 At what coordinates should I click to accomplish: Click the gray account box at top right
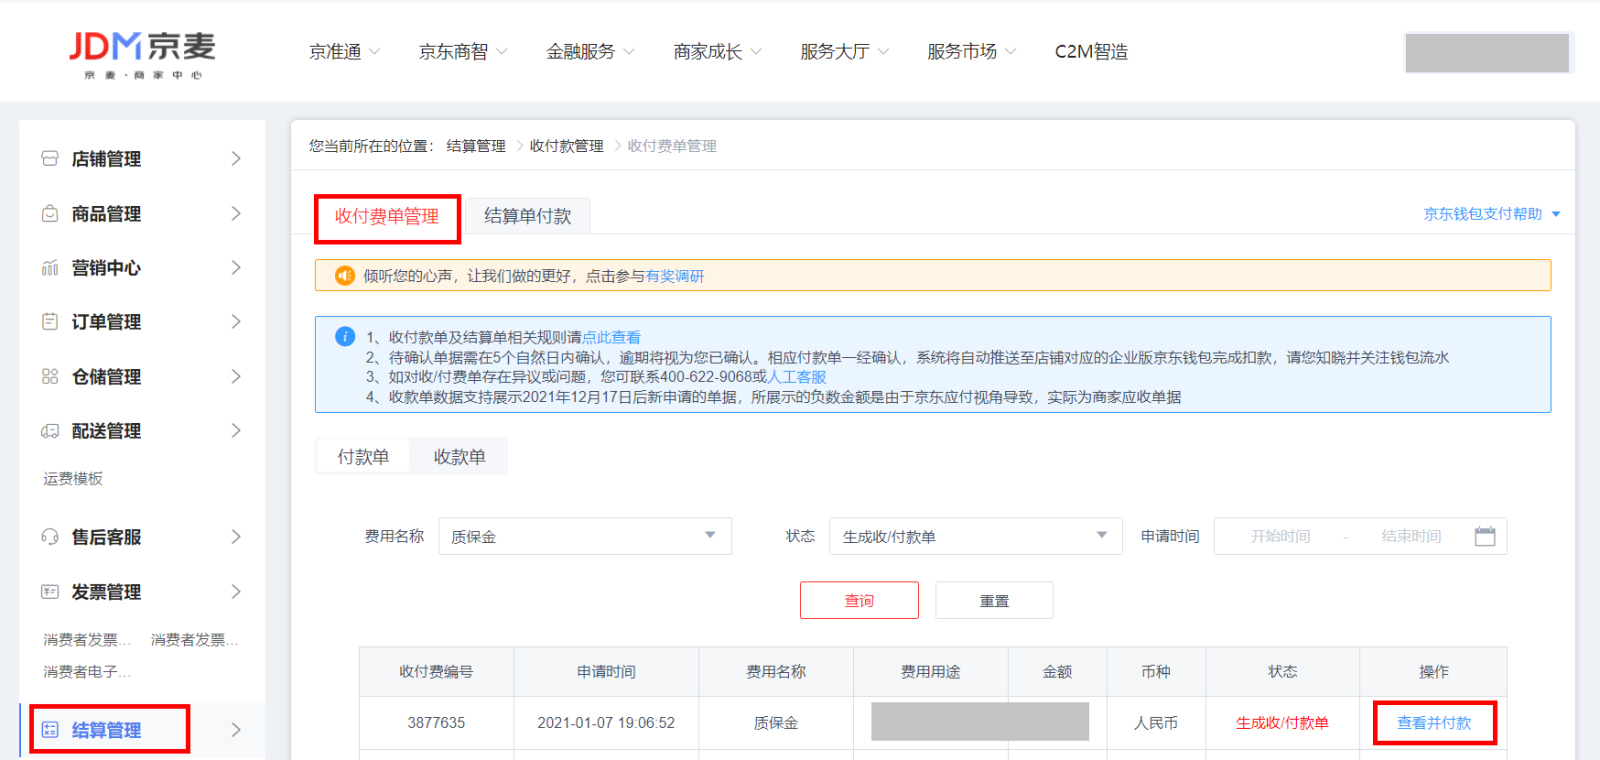tap(1487, 53)
